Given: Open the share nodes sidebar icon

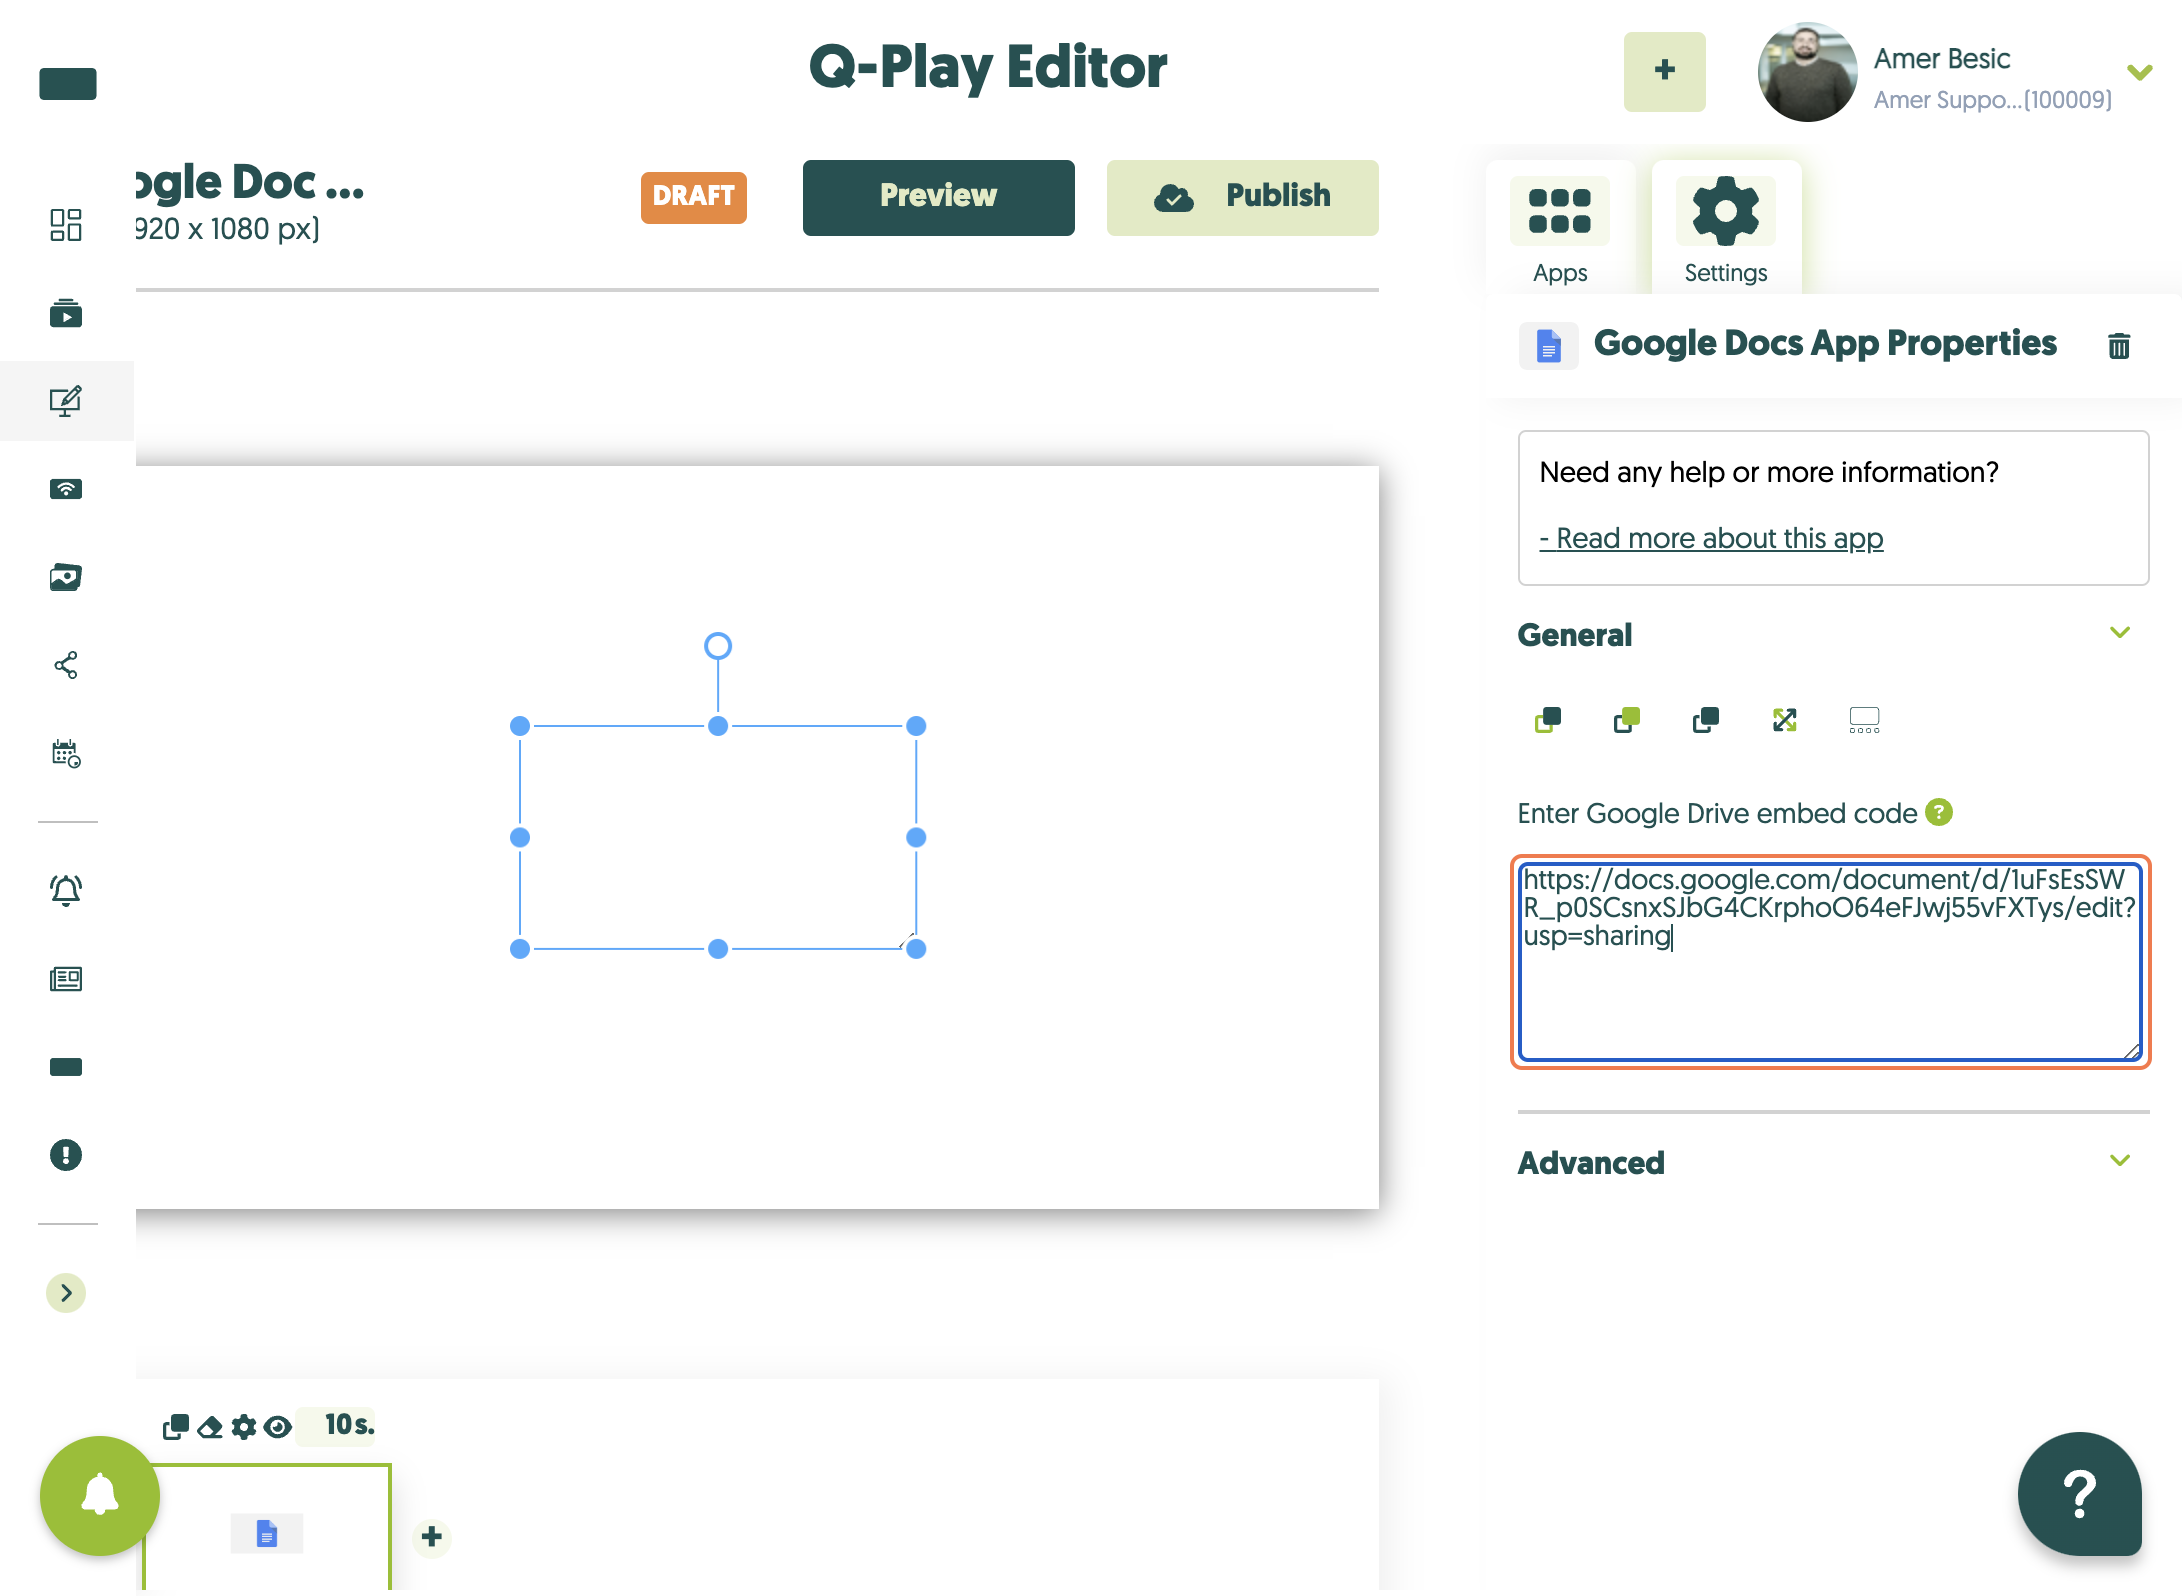Looking at the screenshot, I should 66,665.
